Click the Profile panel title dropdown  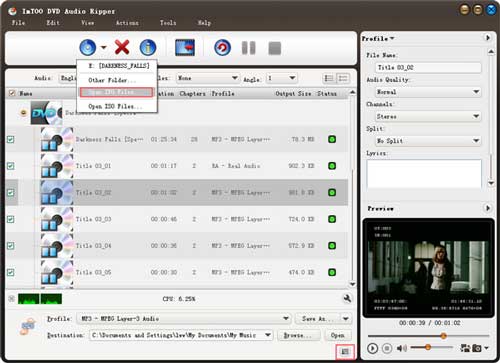pyautogui.click(x=378, y=39)
